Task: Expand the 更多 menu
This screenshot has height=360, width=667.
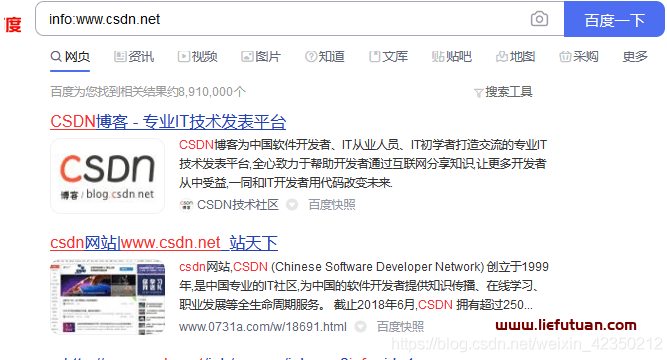Action: pyautogui.click(x=635, y=57)
